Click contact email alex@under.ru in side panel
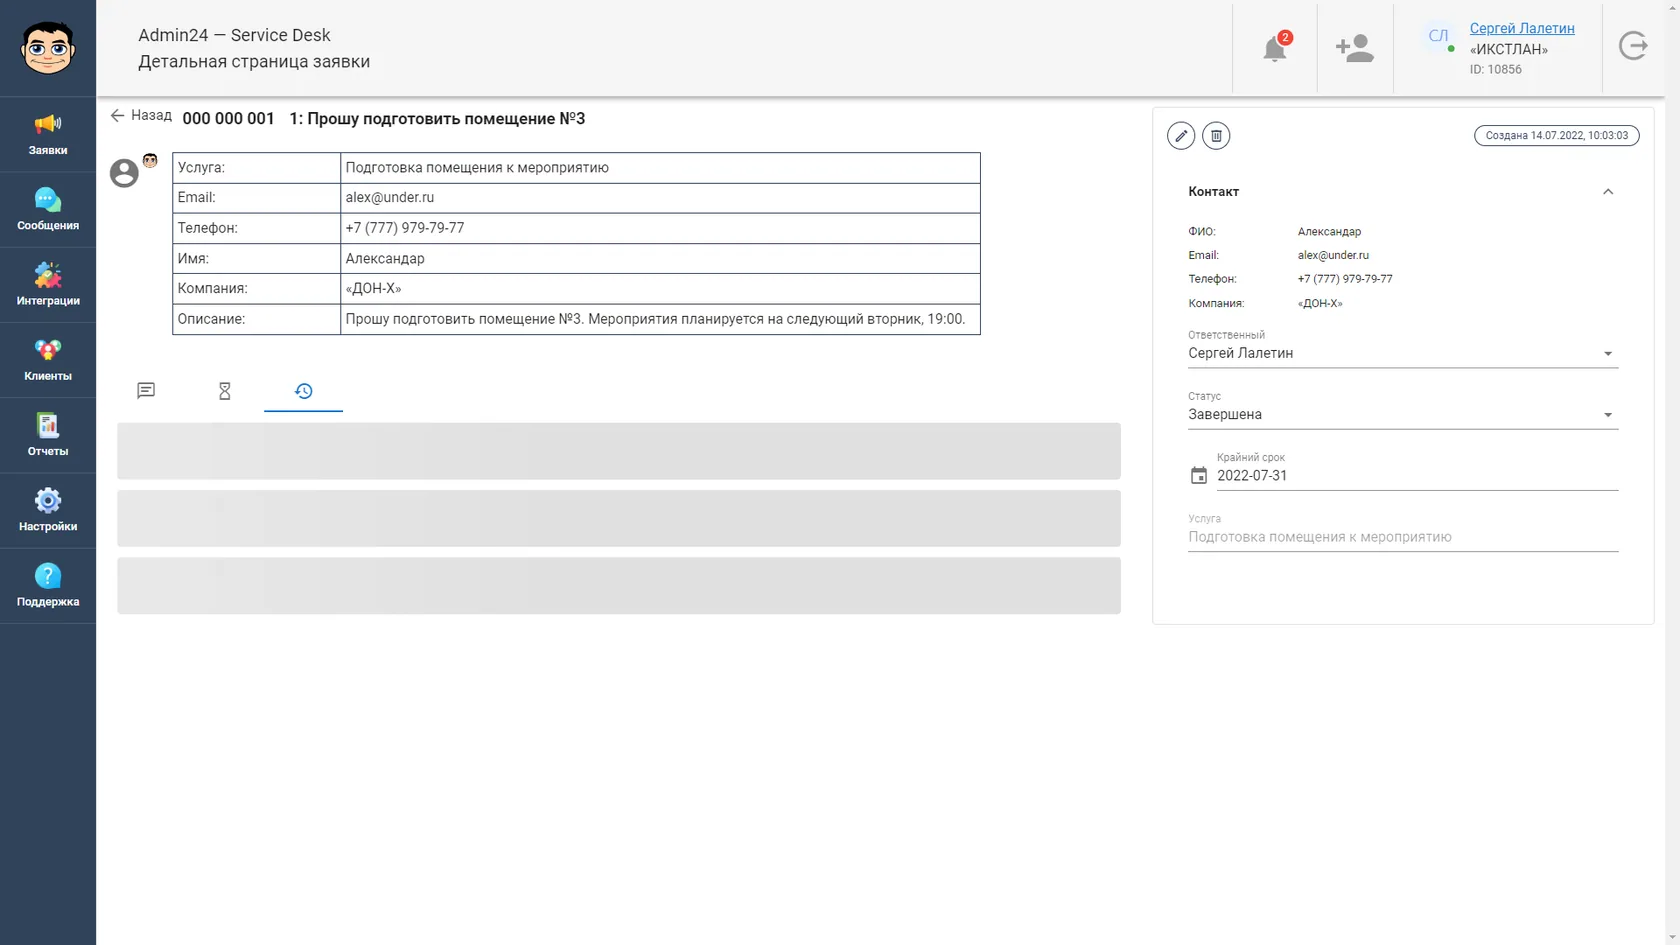This screenshot has height=945, width=1680. [1333, 255]
